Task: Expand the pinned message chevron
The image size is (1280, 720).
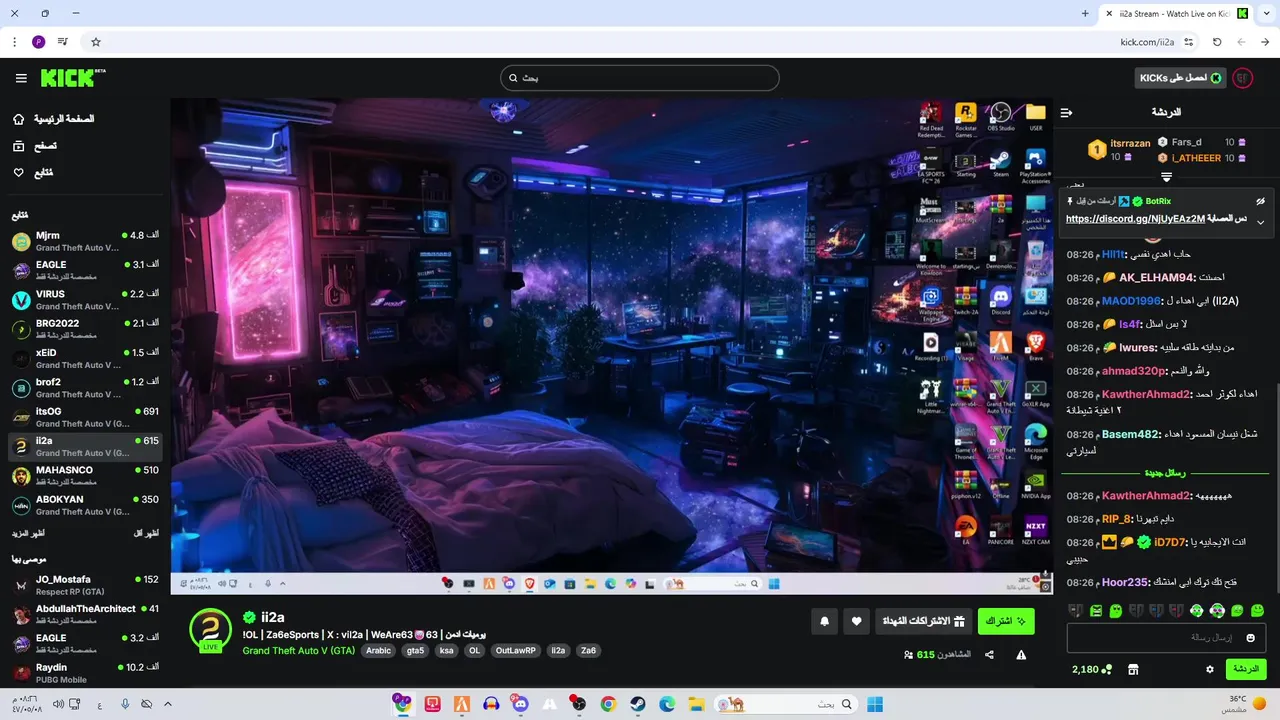Action: click(1260, 222)
